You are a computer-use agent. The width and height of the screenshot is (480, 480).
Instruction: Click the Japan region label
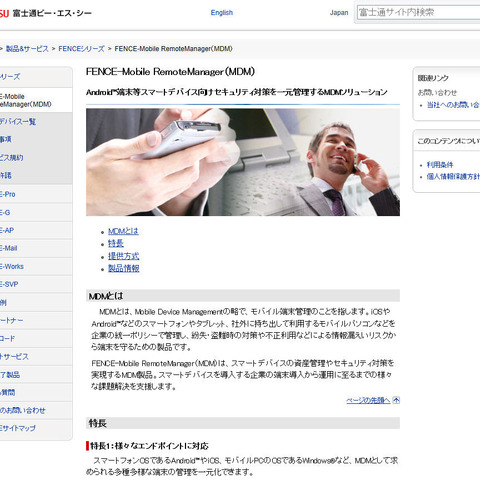339,13
